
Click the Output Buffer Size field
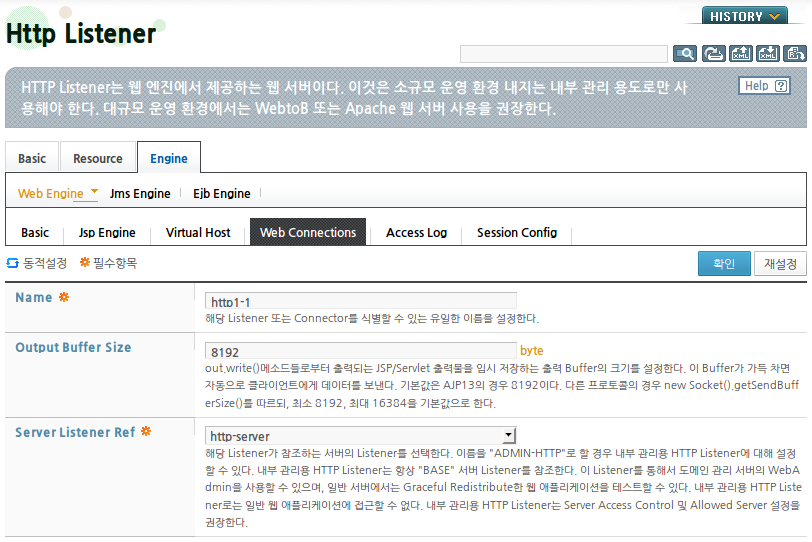pos(361,350)
